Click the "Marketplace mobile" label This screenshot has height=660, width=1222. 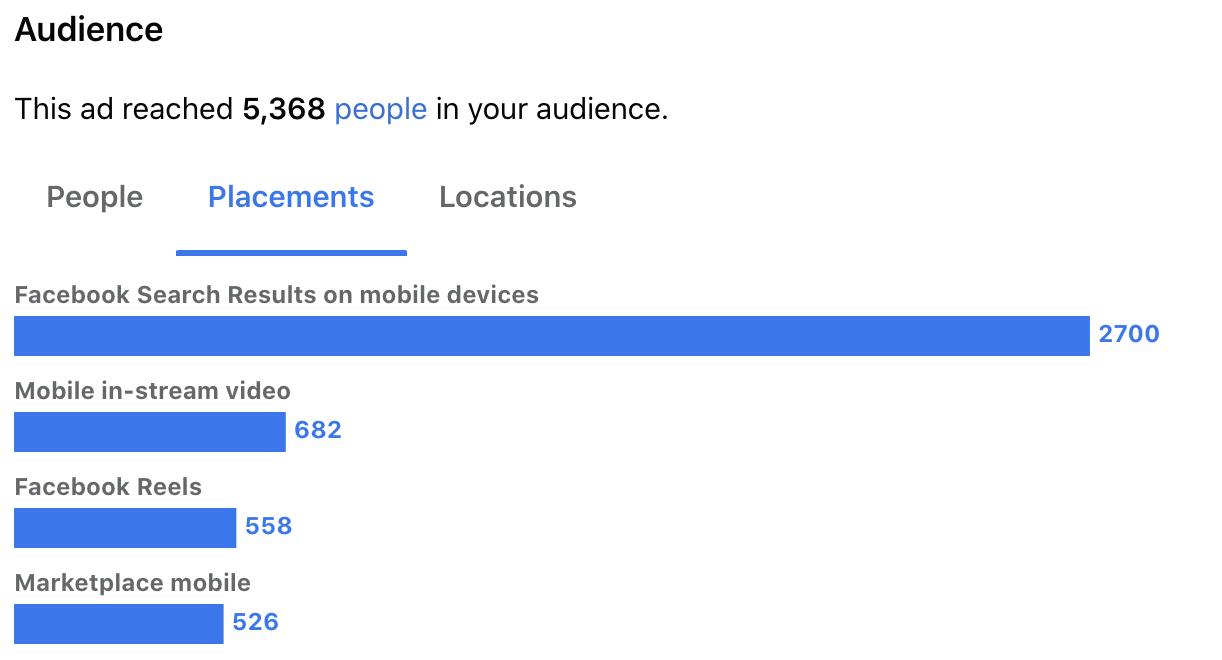[x=133, y=583]
